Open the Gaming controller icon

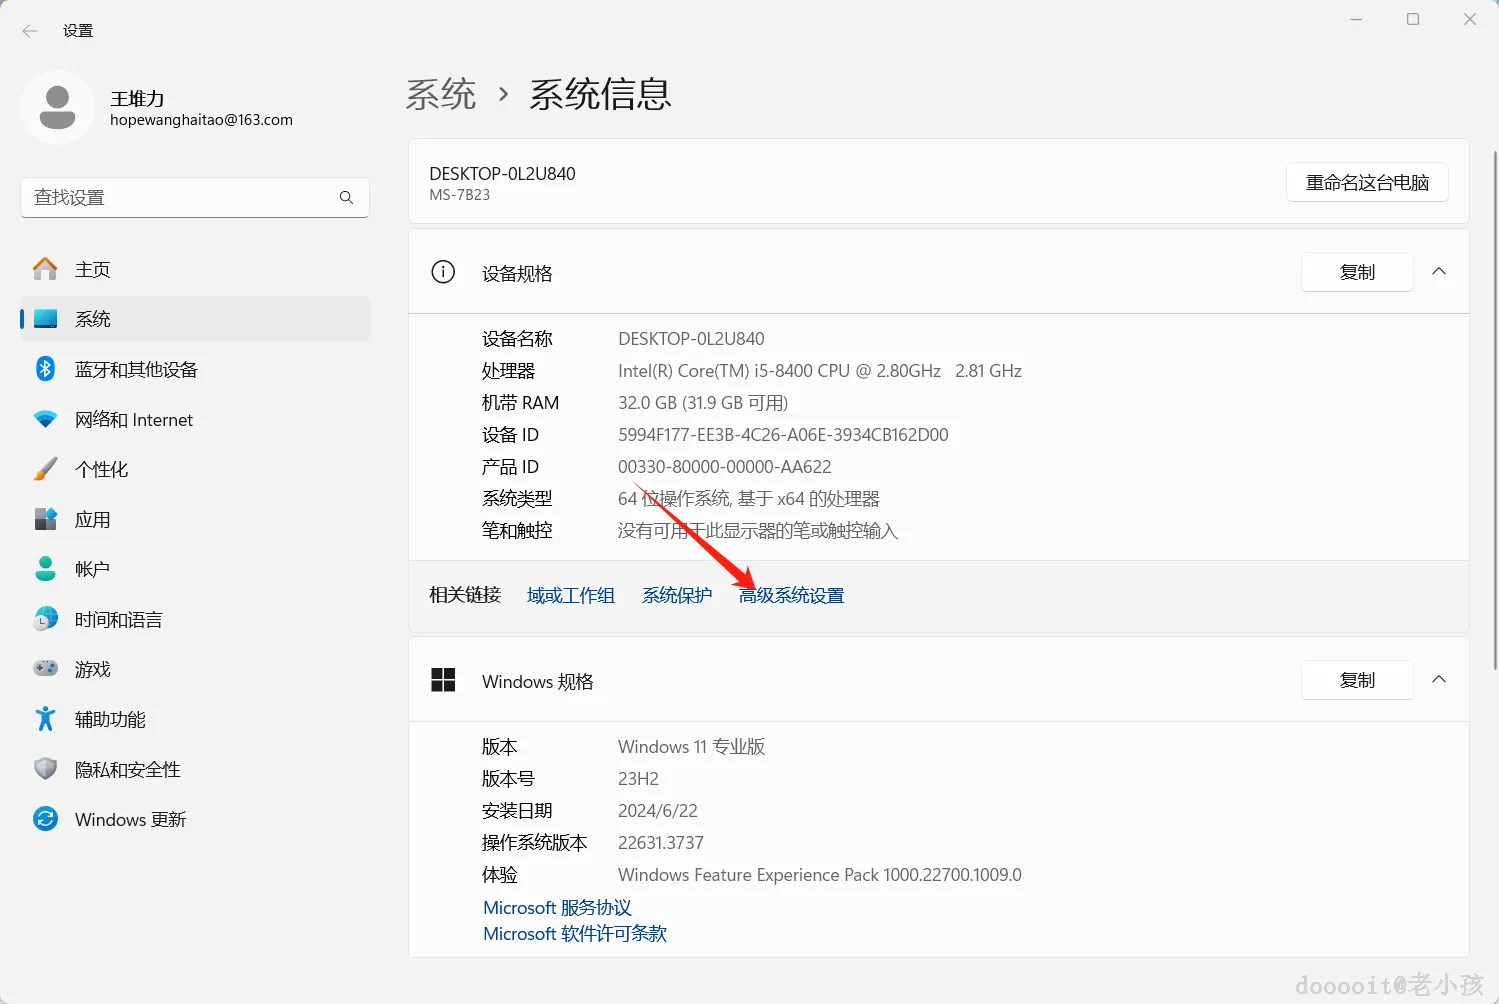click(45, 669)
